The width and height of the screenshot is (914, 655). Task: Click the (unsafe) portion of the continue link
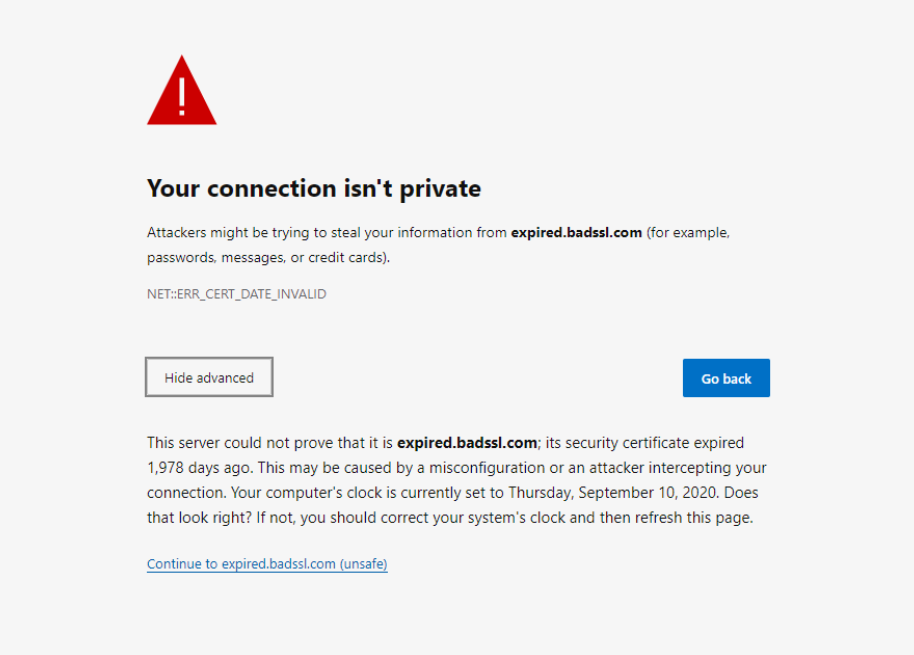[x=363, y=563]
